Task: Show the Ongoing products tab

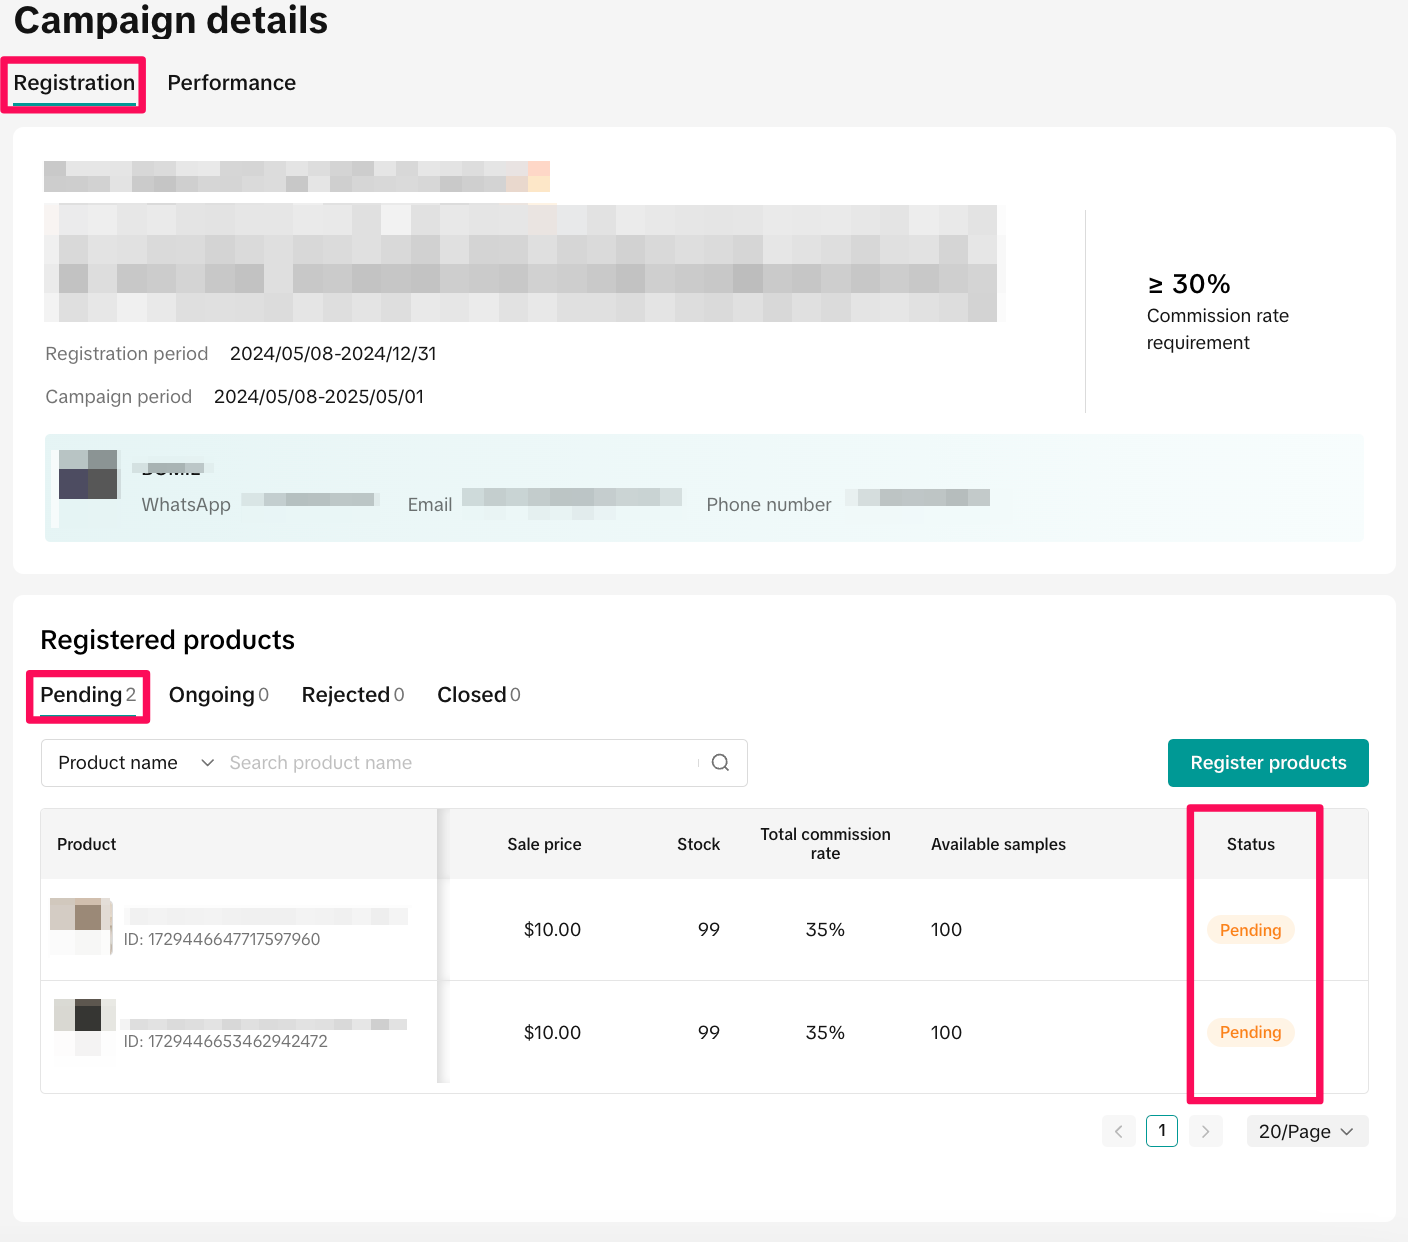Action: click(218, 695)
